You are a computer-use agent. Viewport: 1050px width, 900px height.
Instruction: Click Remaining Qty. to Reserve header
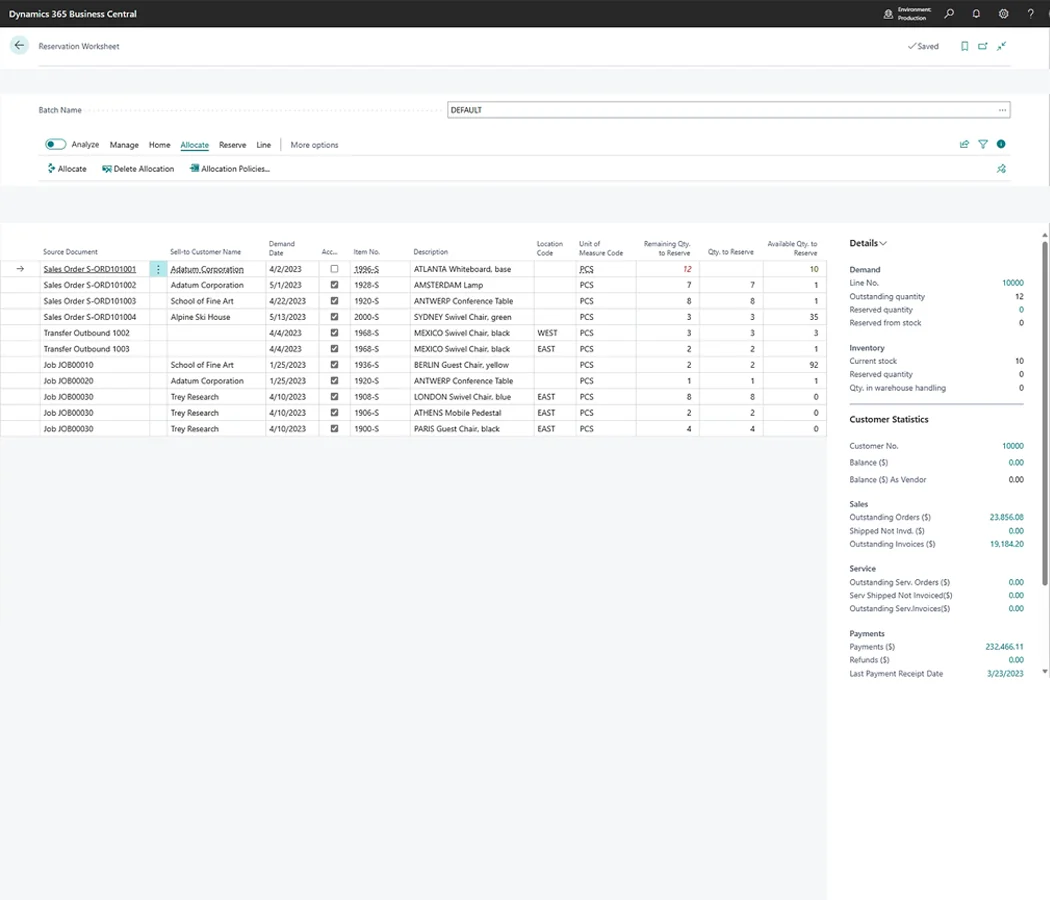pos(667,248)
